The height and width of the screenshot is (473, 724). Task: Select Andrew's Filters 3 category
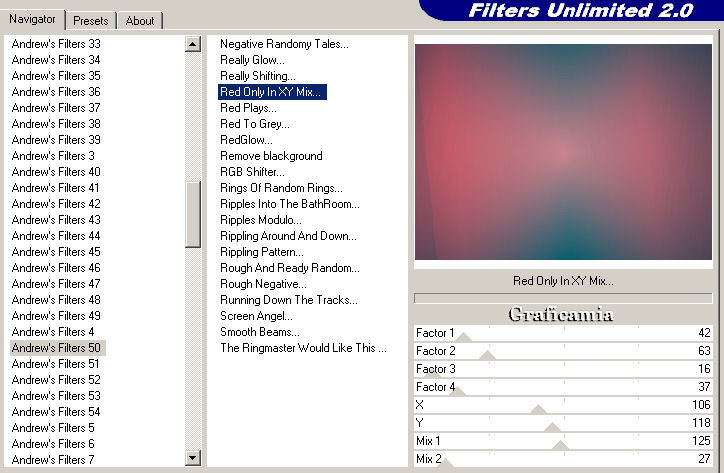point(53,156)
